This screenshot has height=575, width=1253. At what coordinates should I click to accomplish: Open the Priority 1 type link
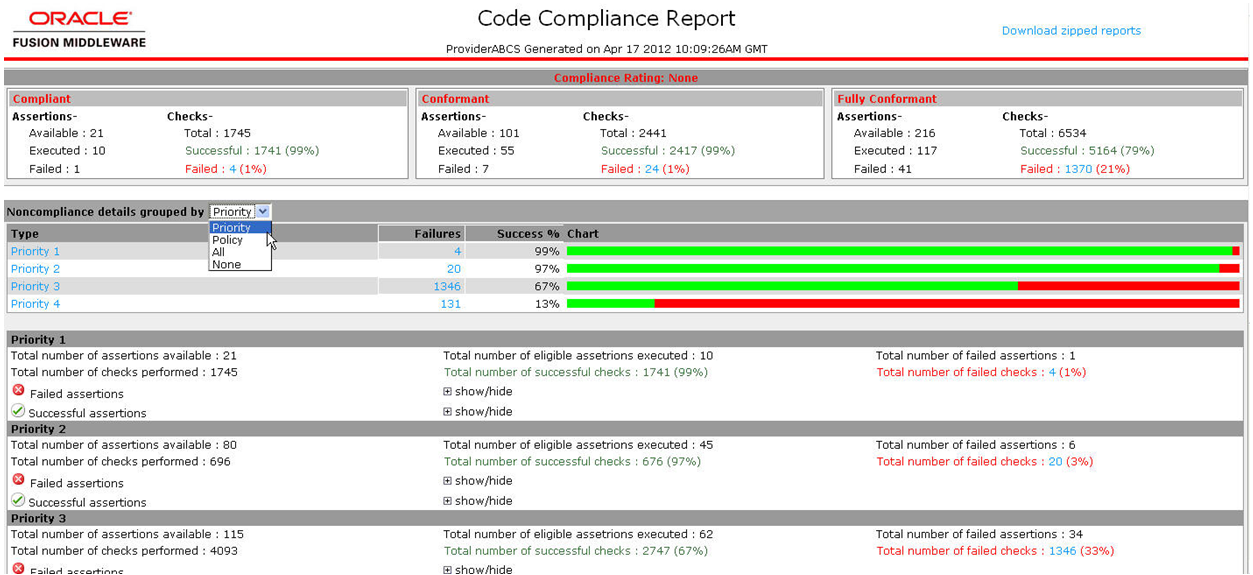tap(35, 252)
